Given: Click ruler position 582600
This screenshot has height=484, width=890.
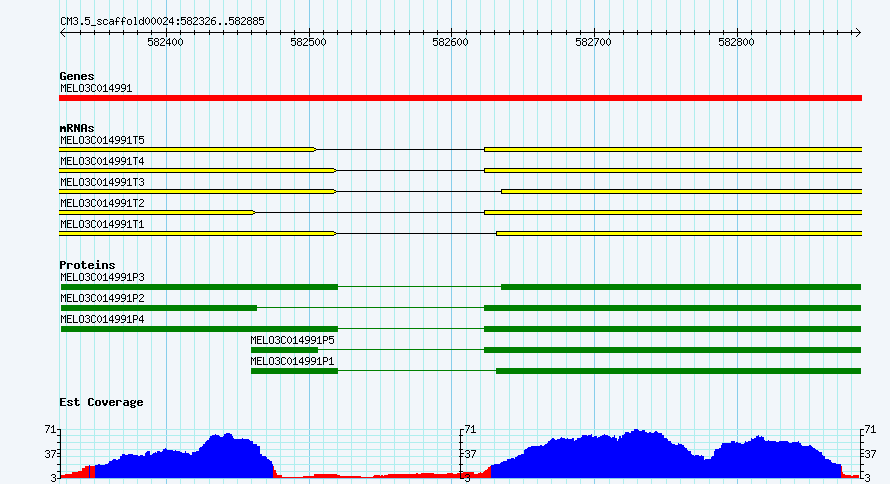Looking at the screenshot, I should click(x=450, y=42).
